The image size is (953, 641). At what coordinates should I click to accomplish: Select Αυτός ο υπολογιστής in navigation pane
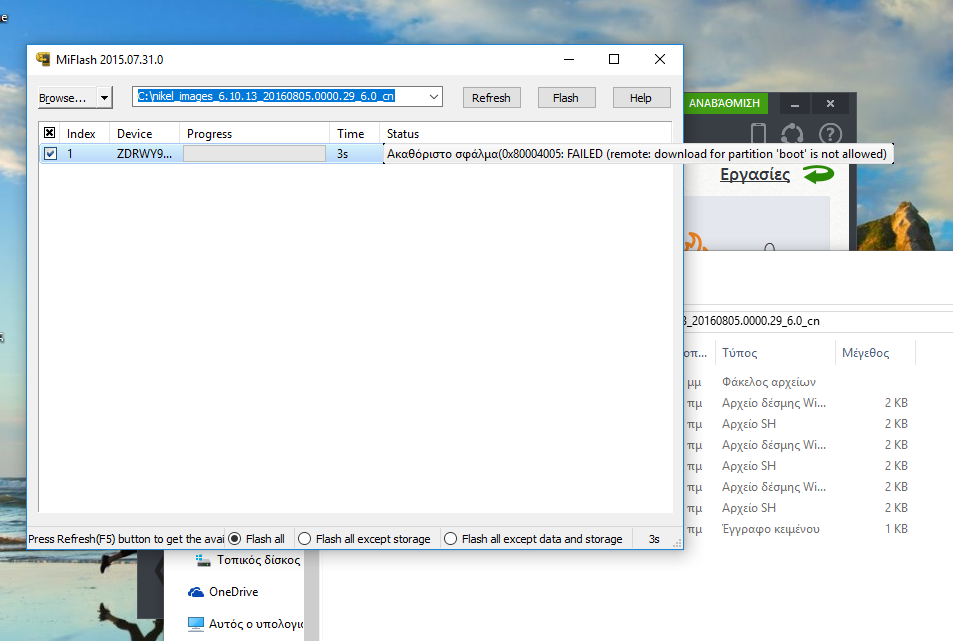256,624
